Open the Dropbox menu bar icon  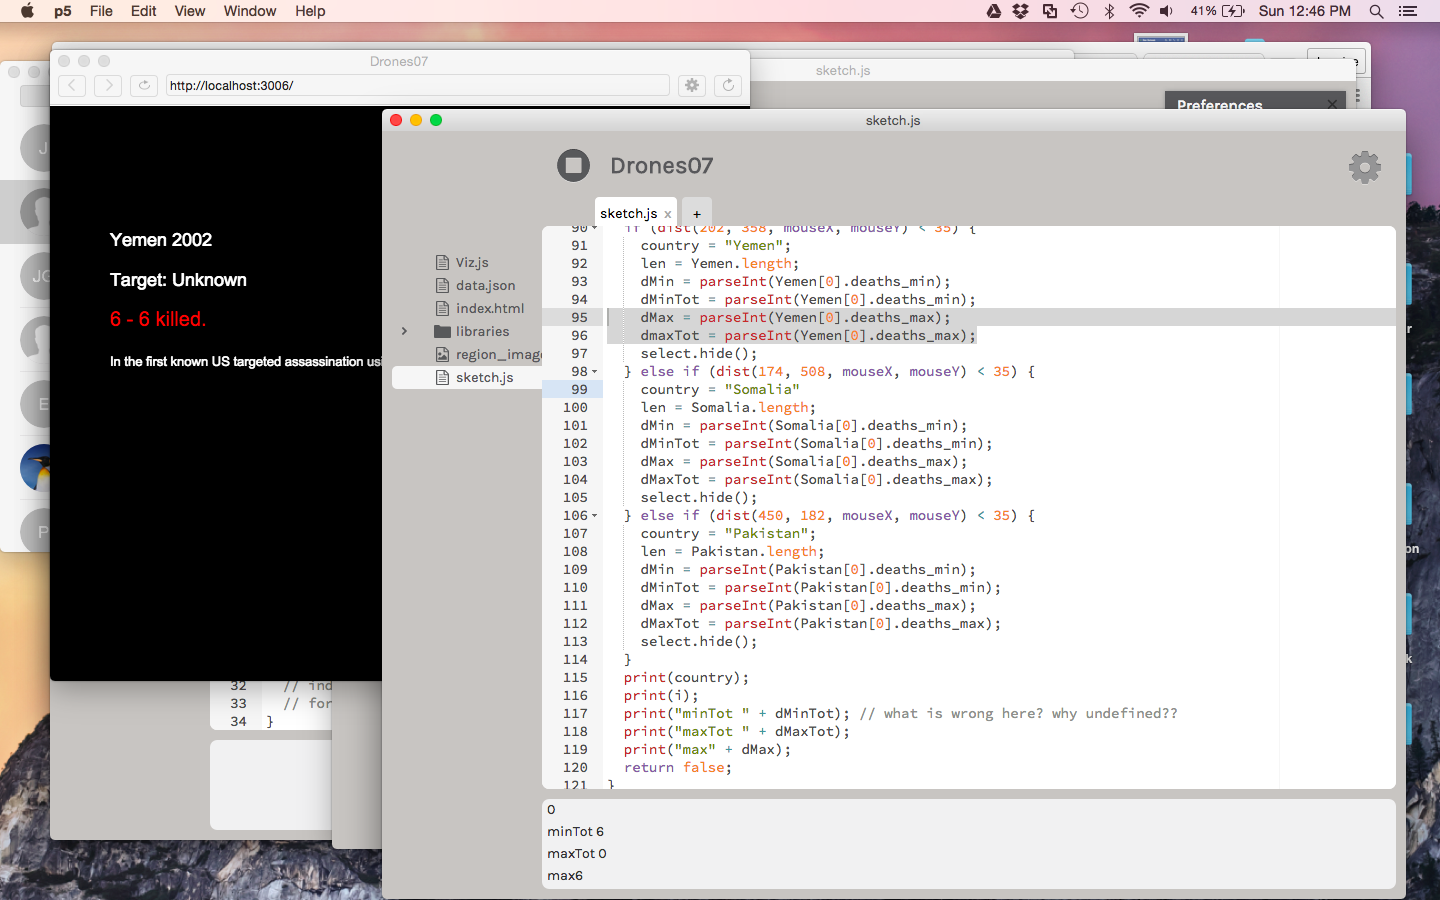1020,11
